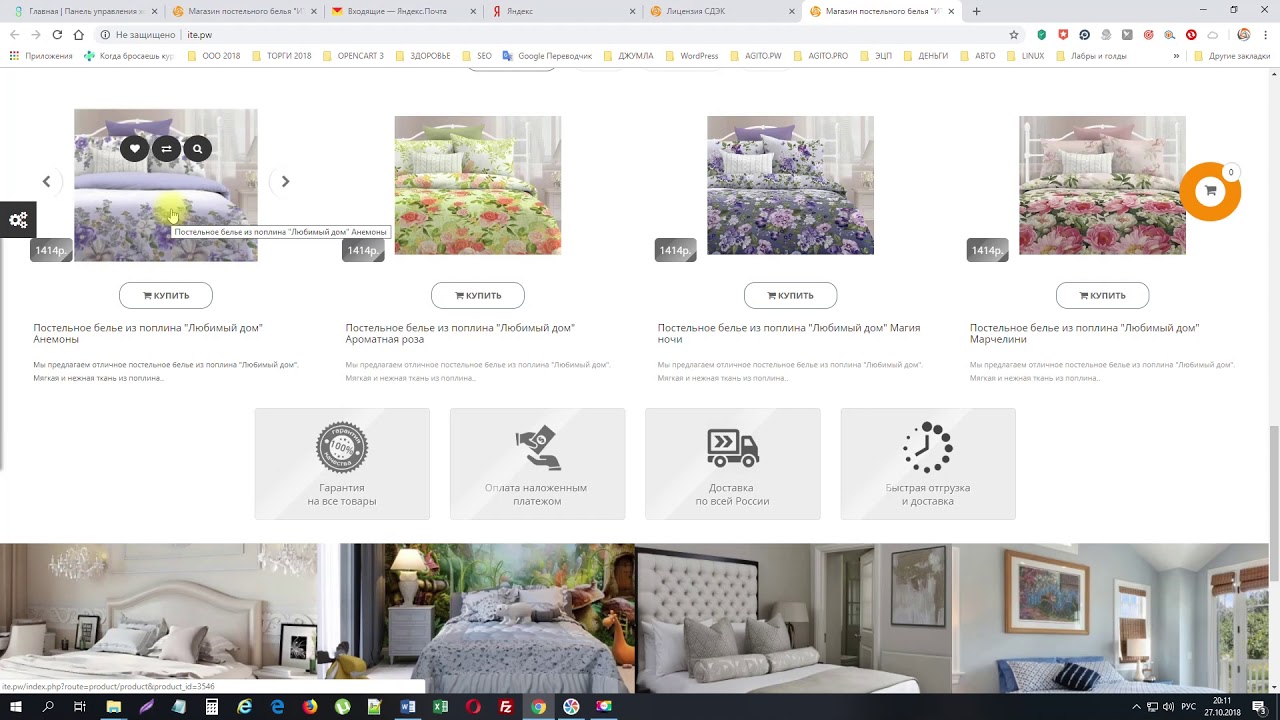This screenshot has width=1280, height=720.
Task: Switch to the Входящие — Яндекс.Почта tab
Action: (x=403, y=11)
